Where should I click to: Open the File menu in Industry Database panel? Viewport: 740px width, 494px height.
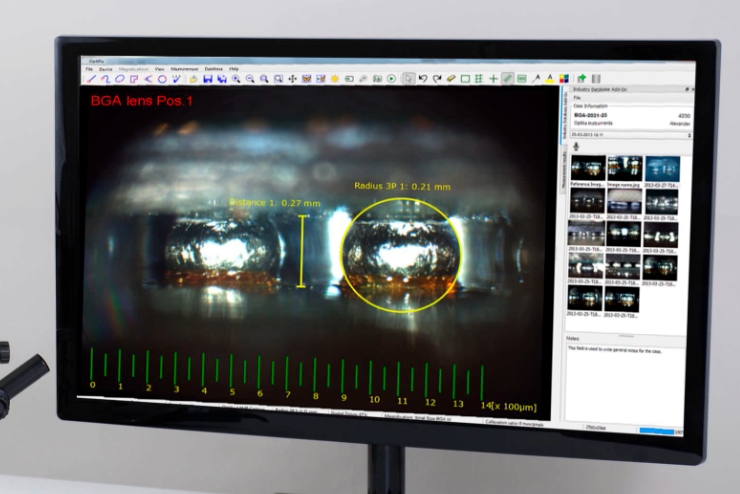[577, 98]
